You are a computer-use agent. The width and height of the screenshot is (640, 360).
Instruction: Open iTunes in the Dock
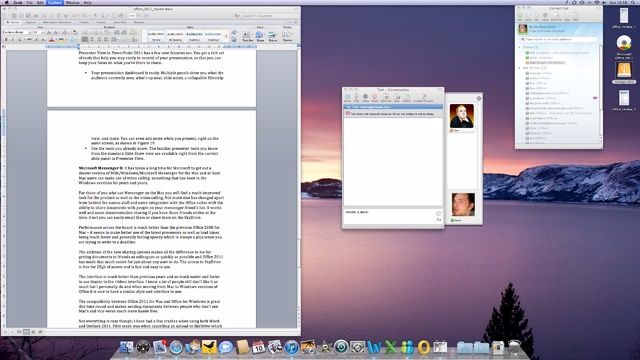point(291,347)
